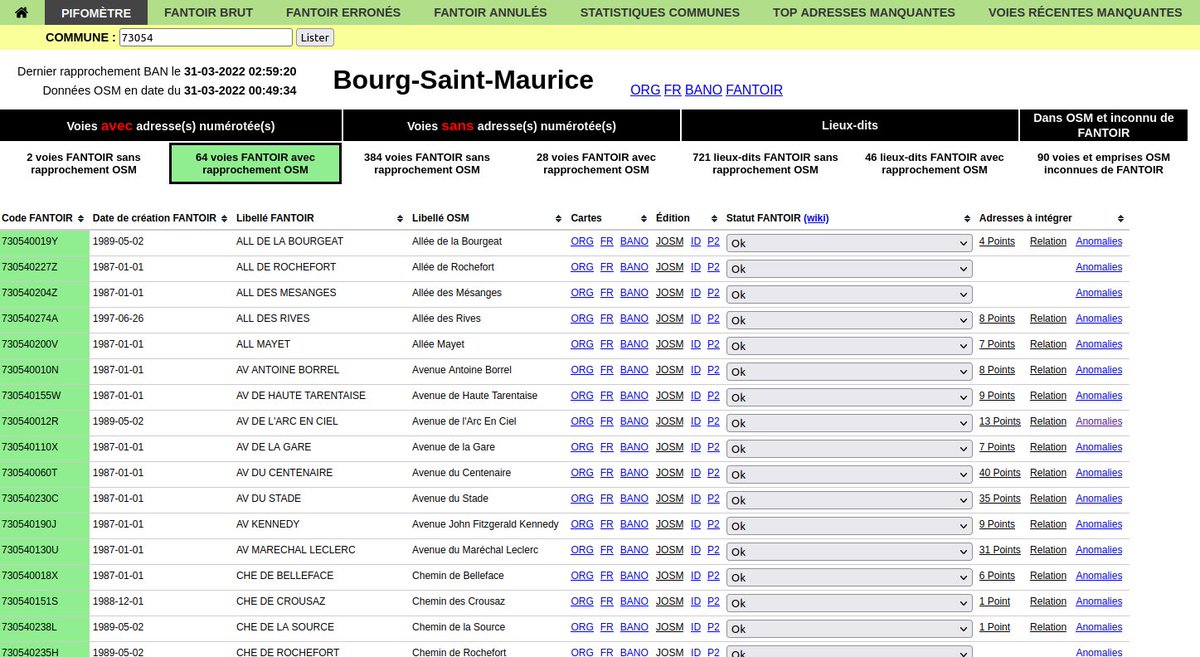Screen dimensions: 1200x657
Task: Select 28 voies FANTOIR avec rapprochement OSM
Action: [x=596, y=164]
